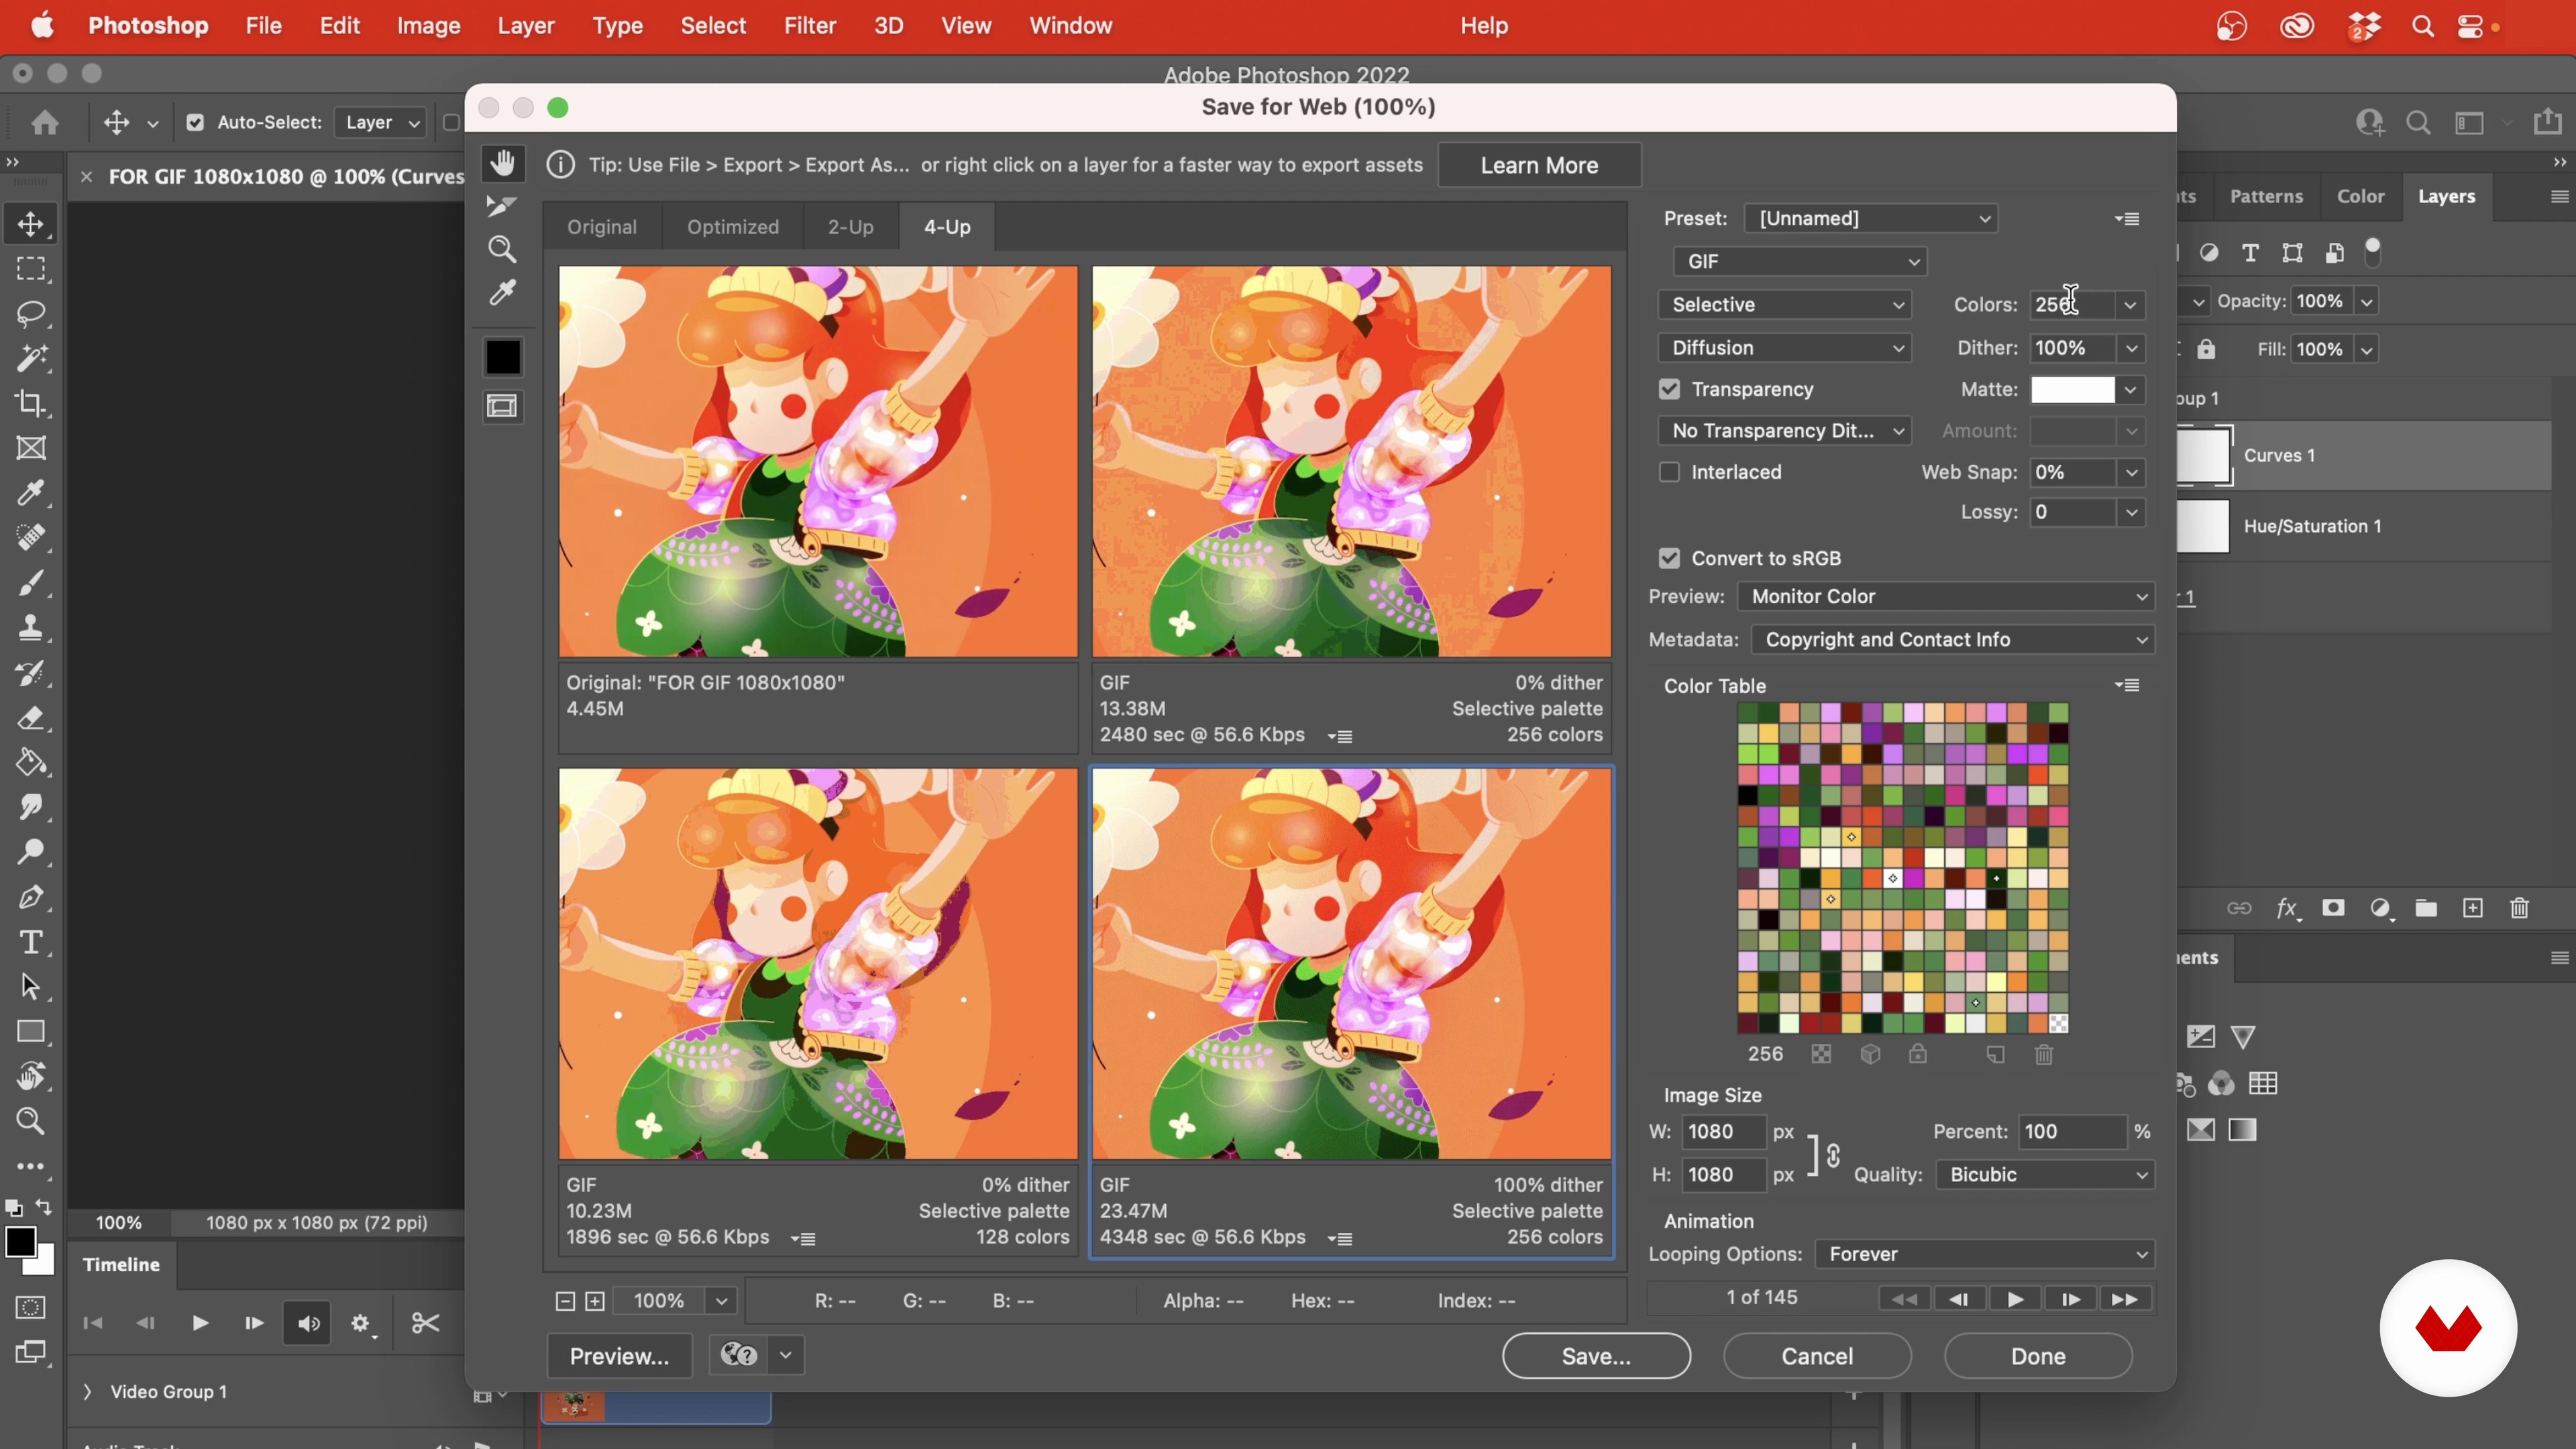Select the Zoom tool in Save for Web dialog
The height and width of the screenshot is (1449, 2576).
click(x=502, y=249)
